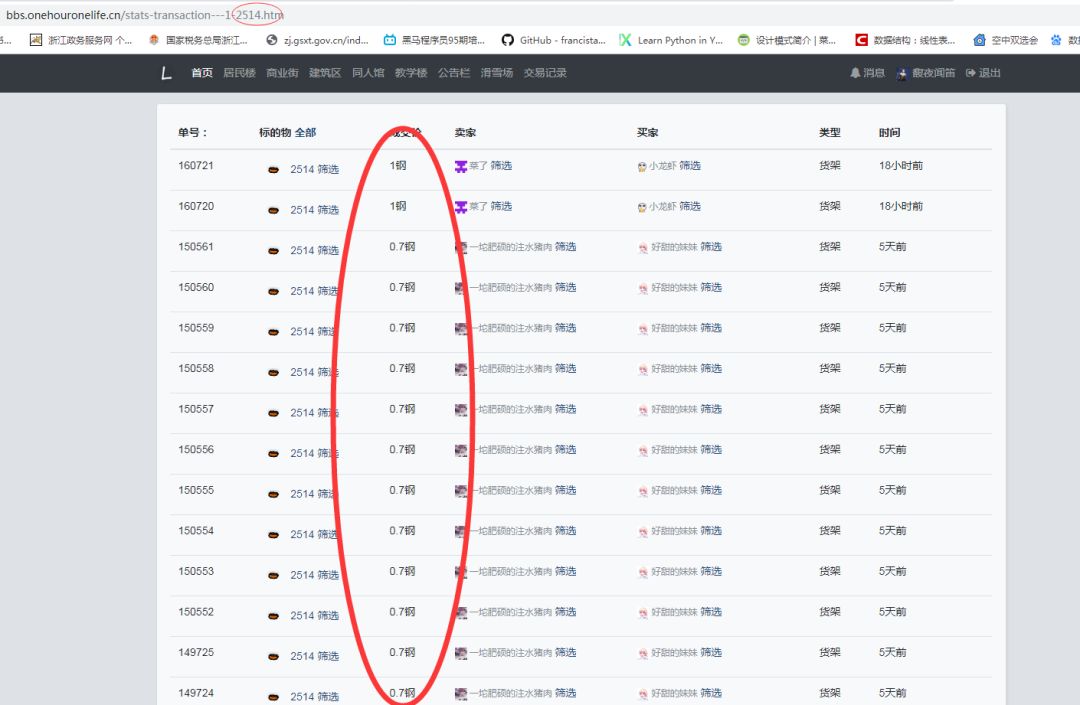Filter by buyer 小龙虾 in row 160720
The width and height of the screenshot is (1080, 705).
point(689,206)
